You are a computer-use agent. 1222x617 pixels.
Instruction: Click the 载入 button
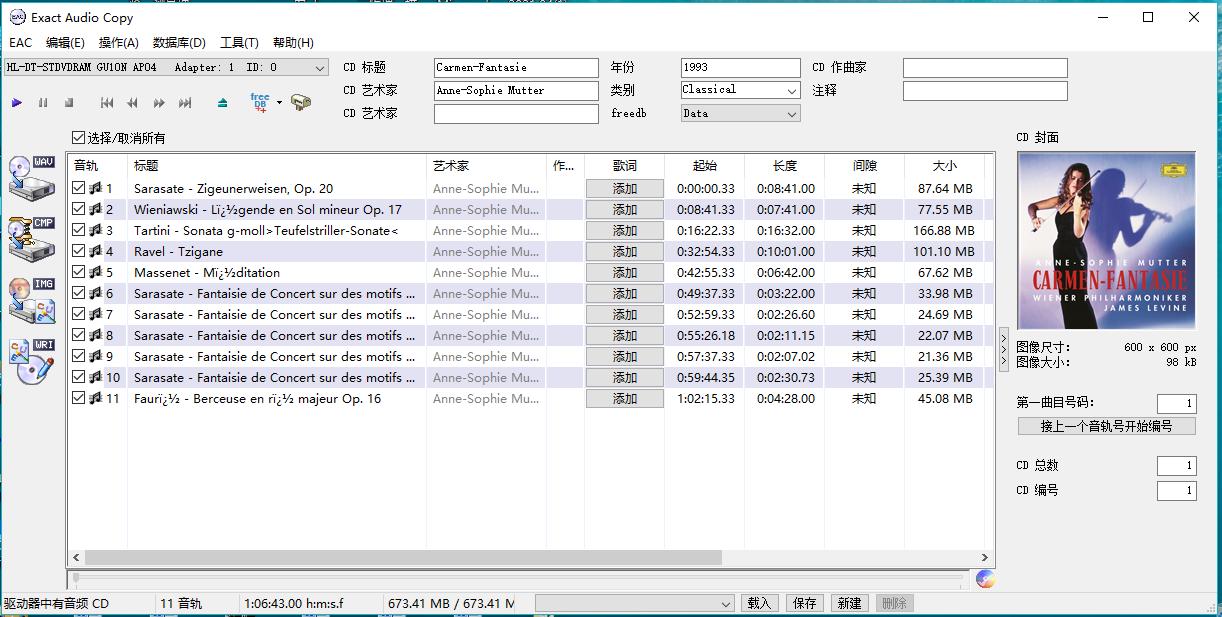[x=760, y=603]
